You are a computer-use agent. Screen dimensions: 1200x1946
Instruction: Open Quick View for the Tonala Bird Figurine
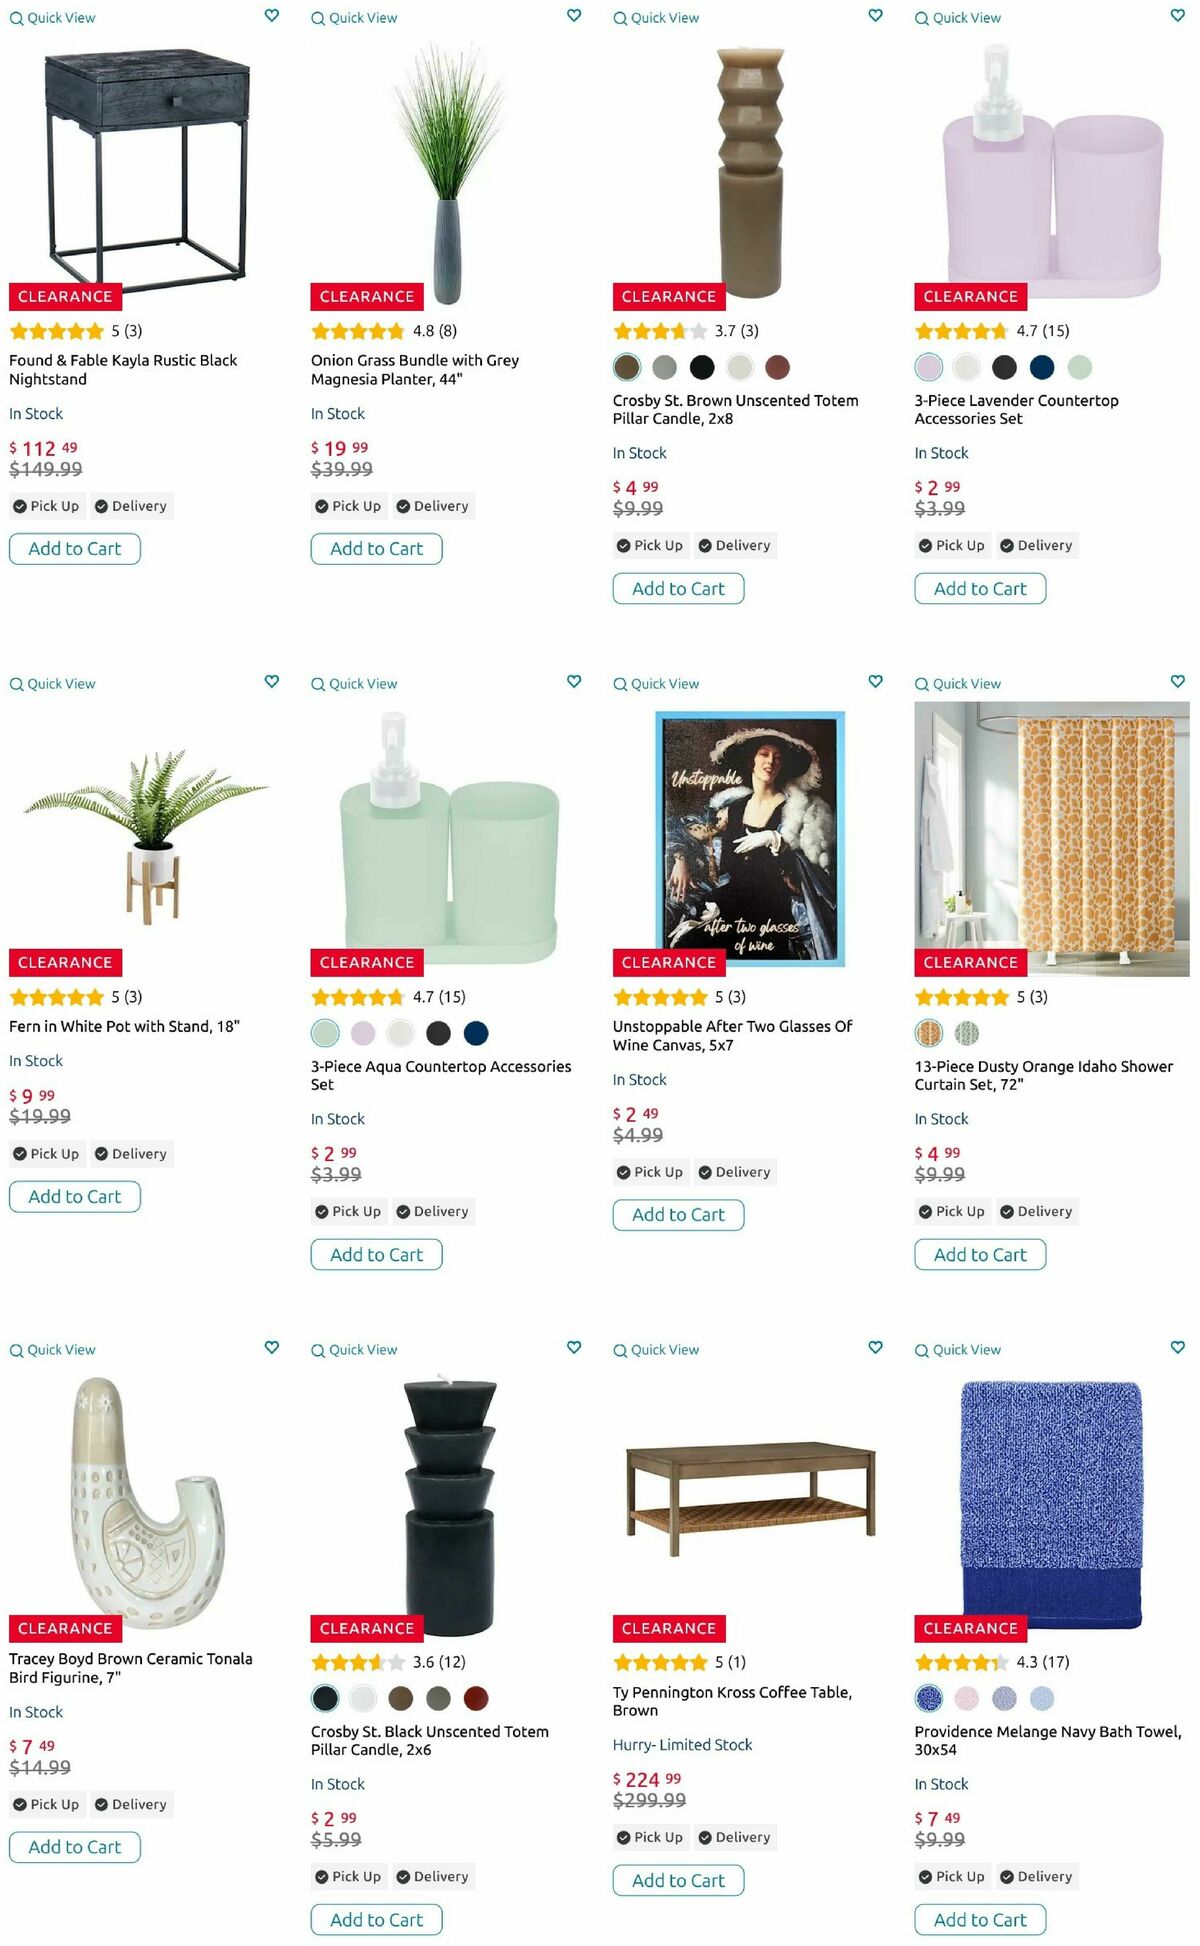click(54, 1349)
